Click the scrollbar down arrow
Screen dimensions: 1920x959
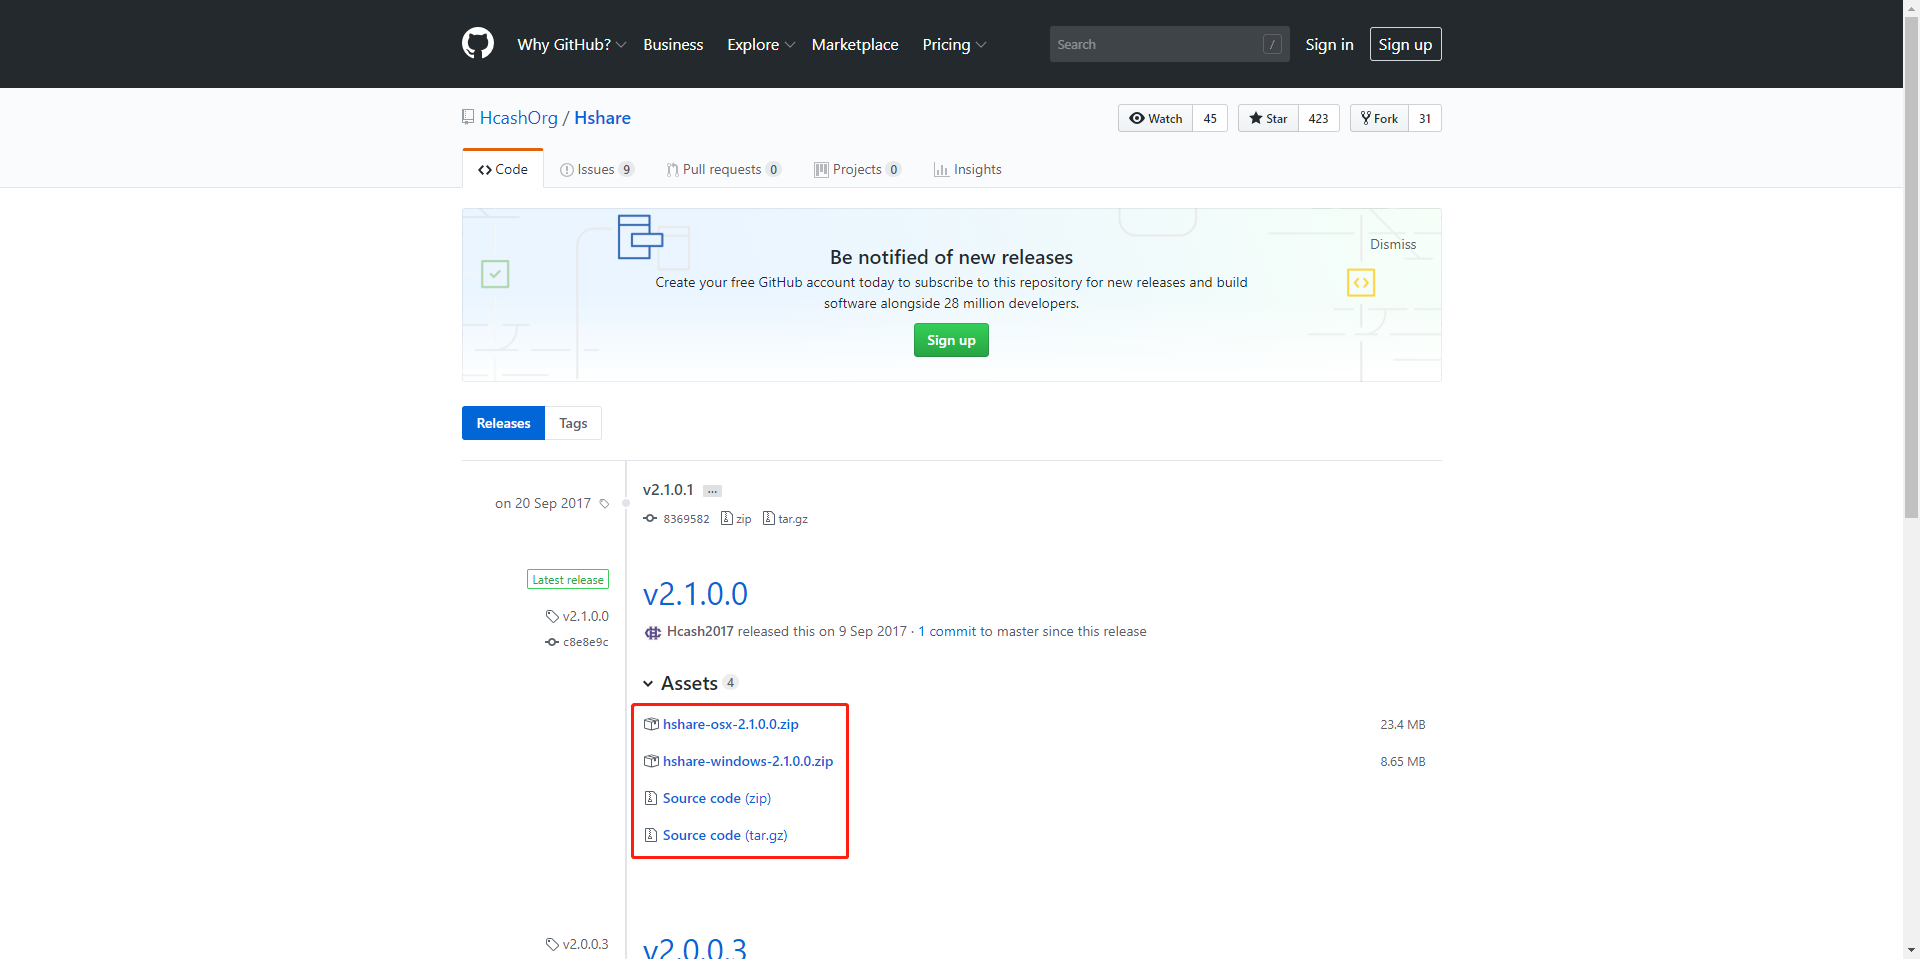pos(1911,950)
